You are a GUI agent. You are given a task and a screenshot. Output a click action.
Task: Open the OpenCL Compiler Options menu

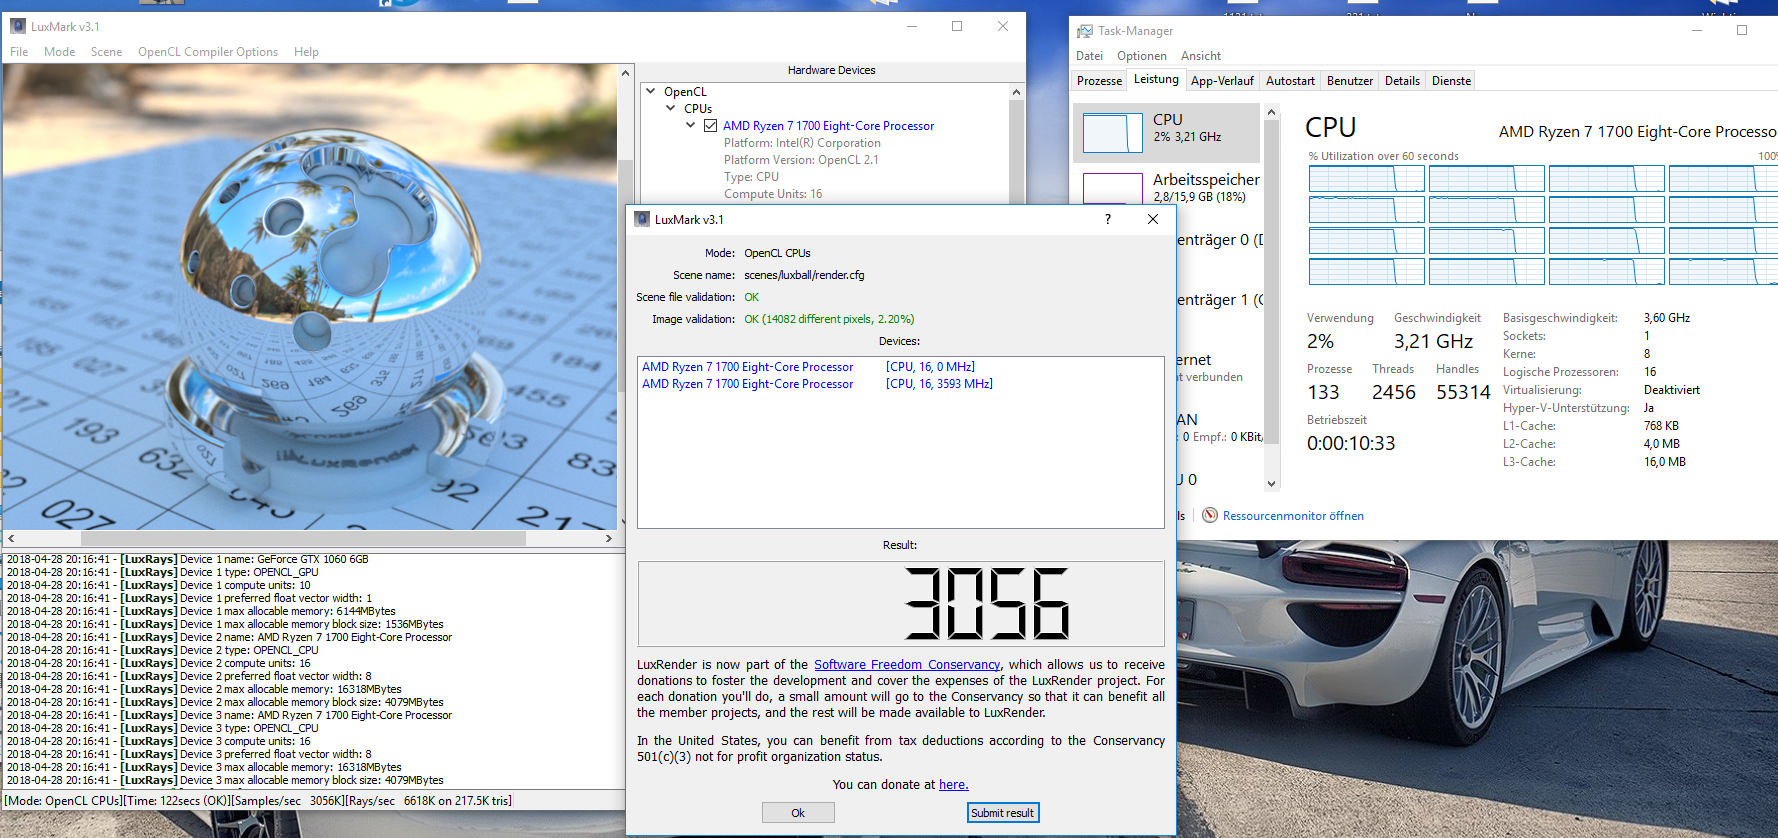tap(208, 52)
